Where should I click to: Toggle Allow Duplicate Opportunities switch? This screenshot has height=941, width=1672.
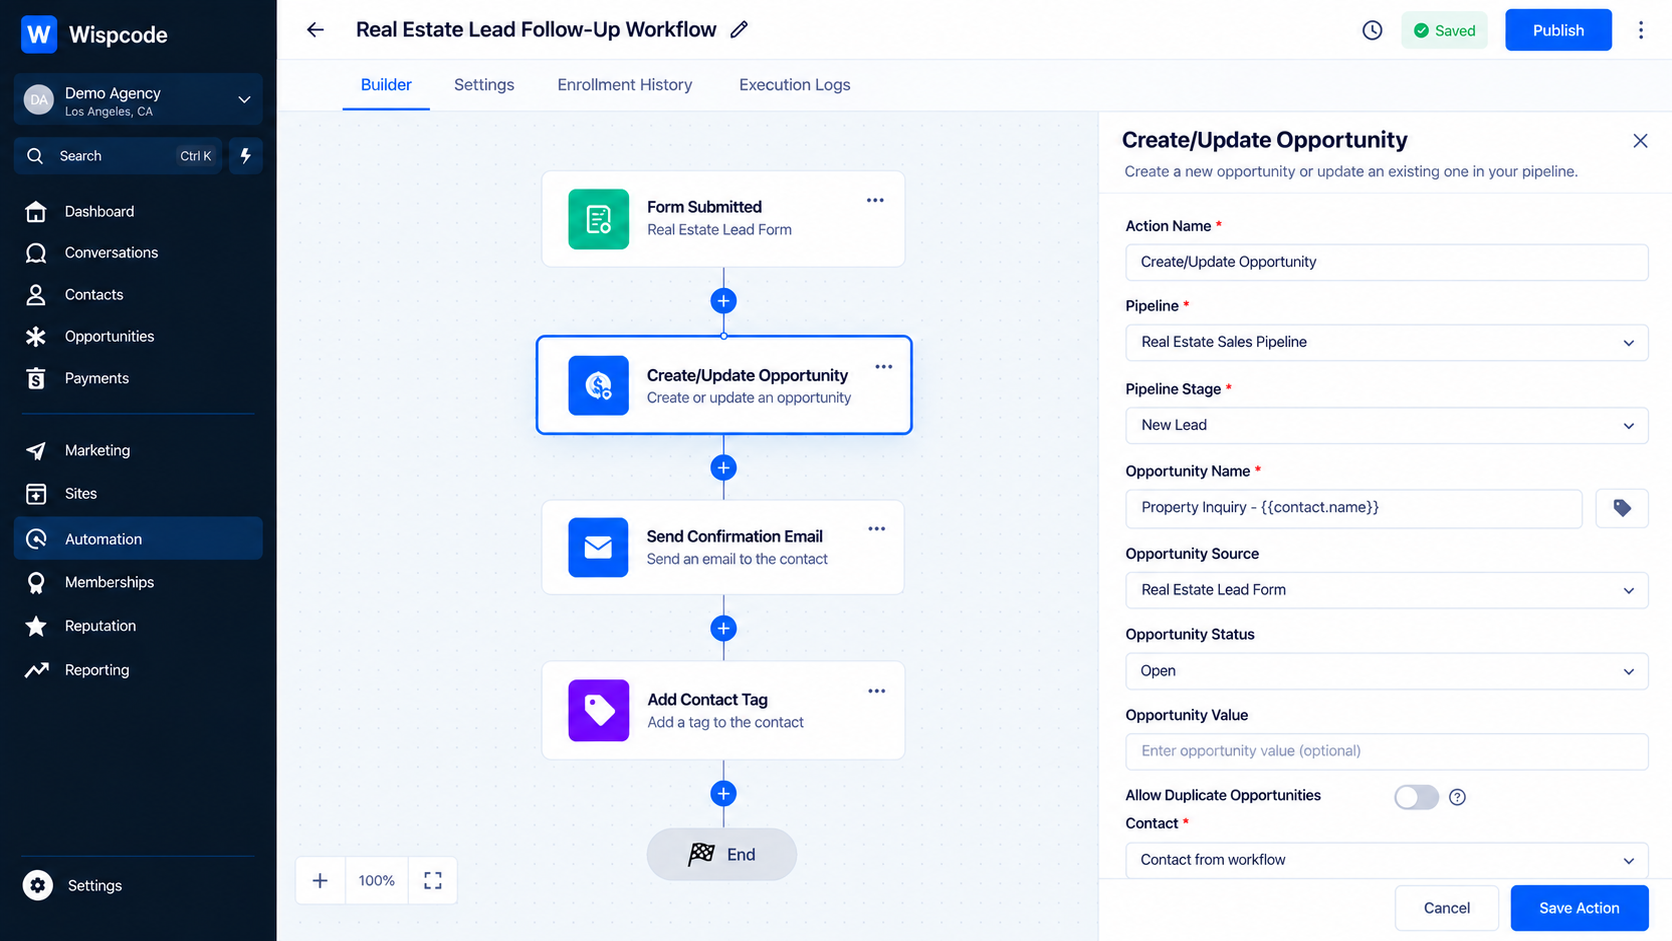[1416, 797]
